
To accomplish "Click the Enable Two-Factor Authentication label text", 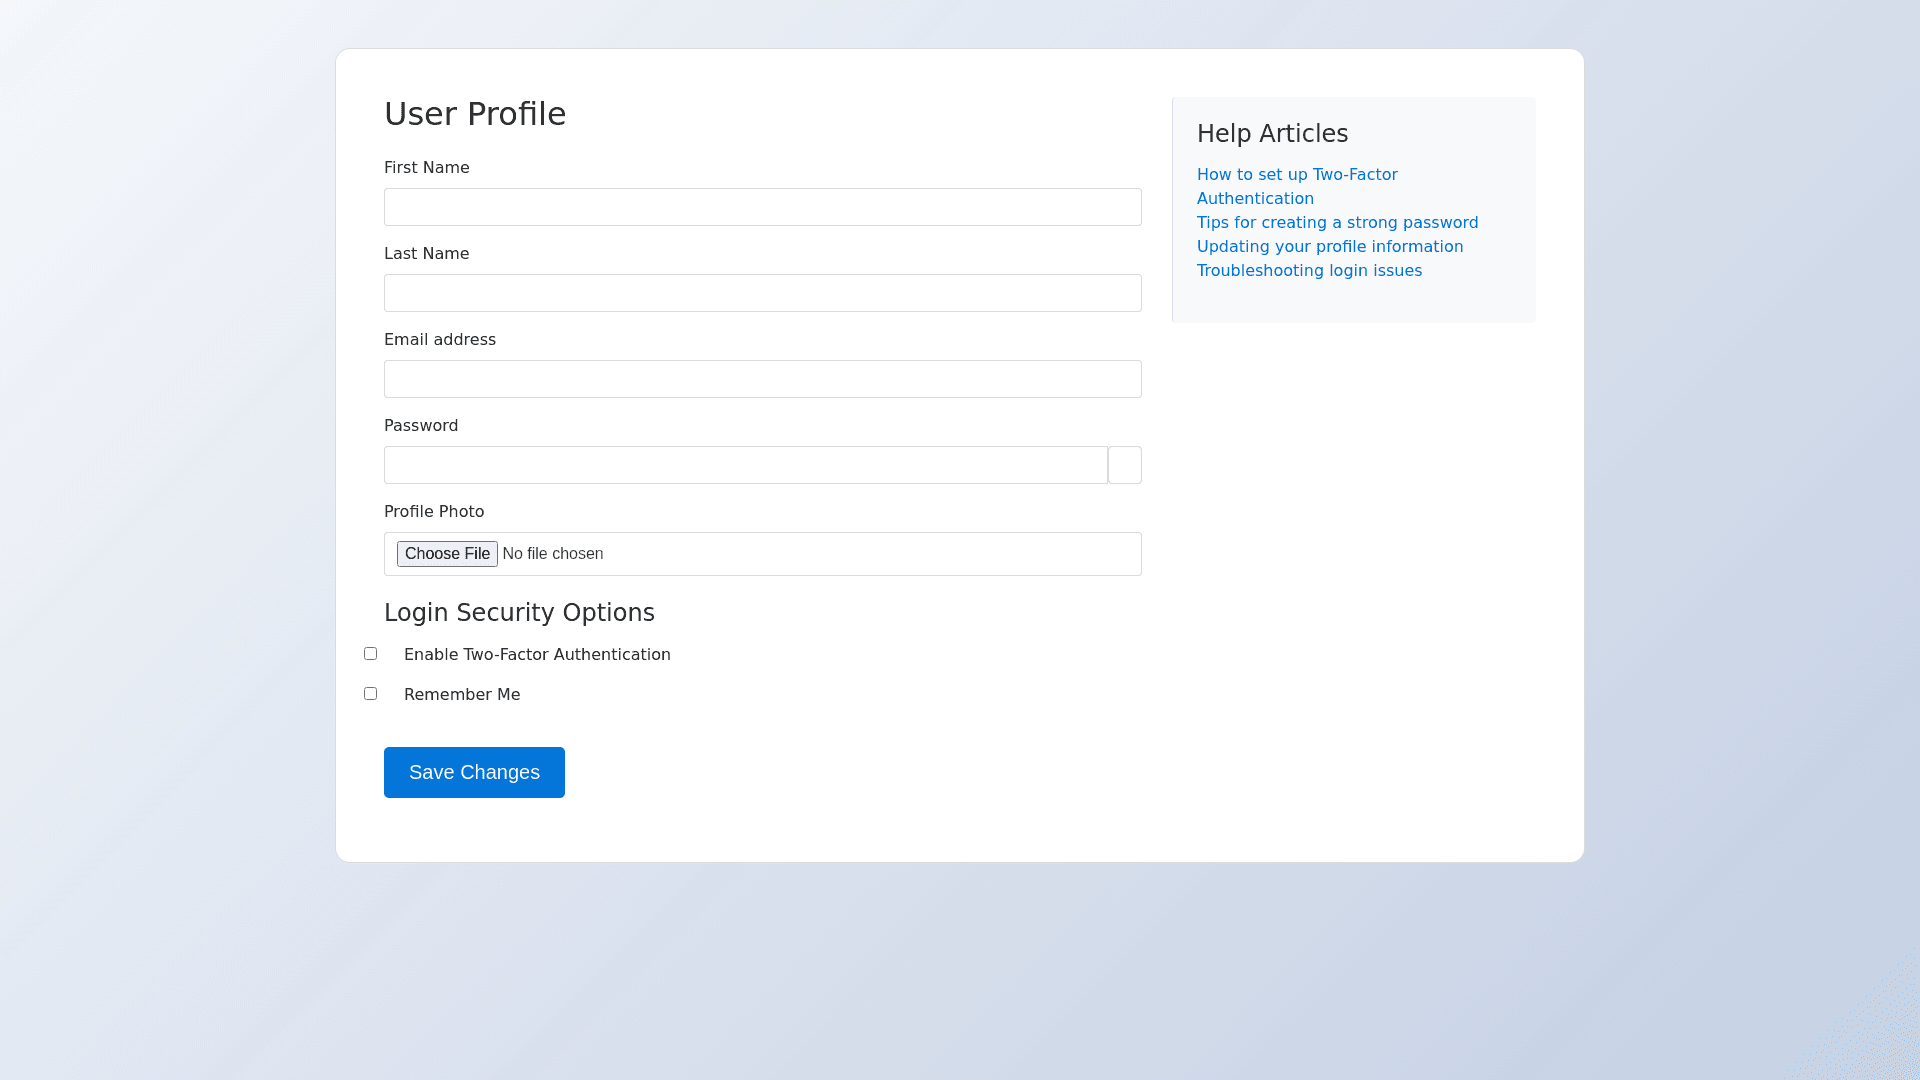I will click(x=537, y=654).
